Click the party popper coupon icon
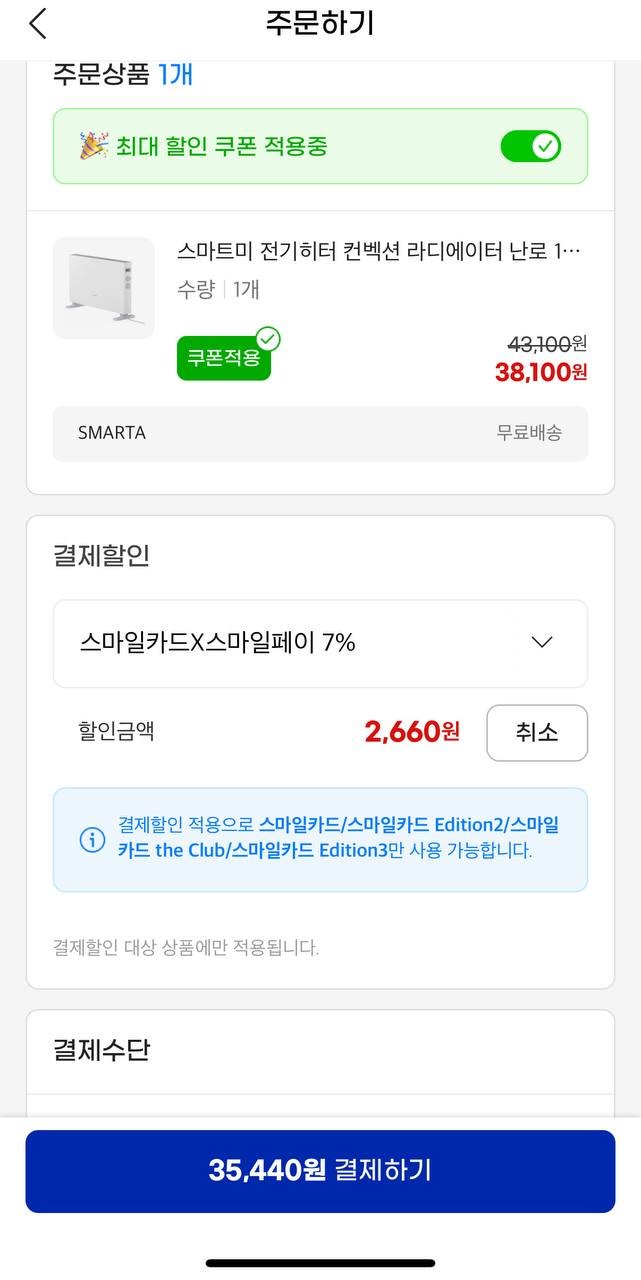The image size is (641, 1280). click(x=93, y=146)
